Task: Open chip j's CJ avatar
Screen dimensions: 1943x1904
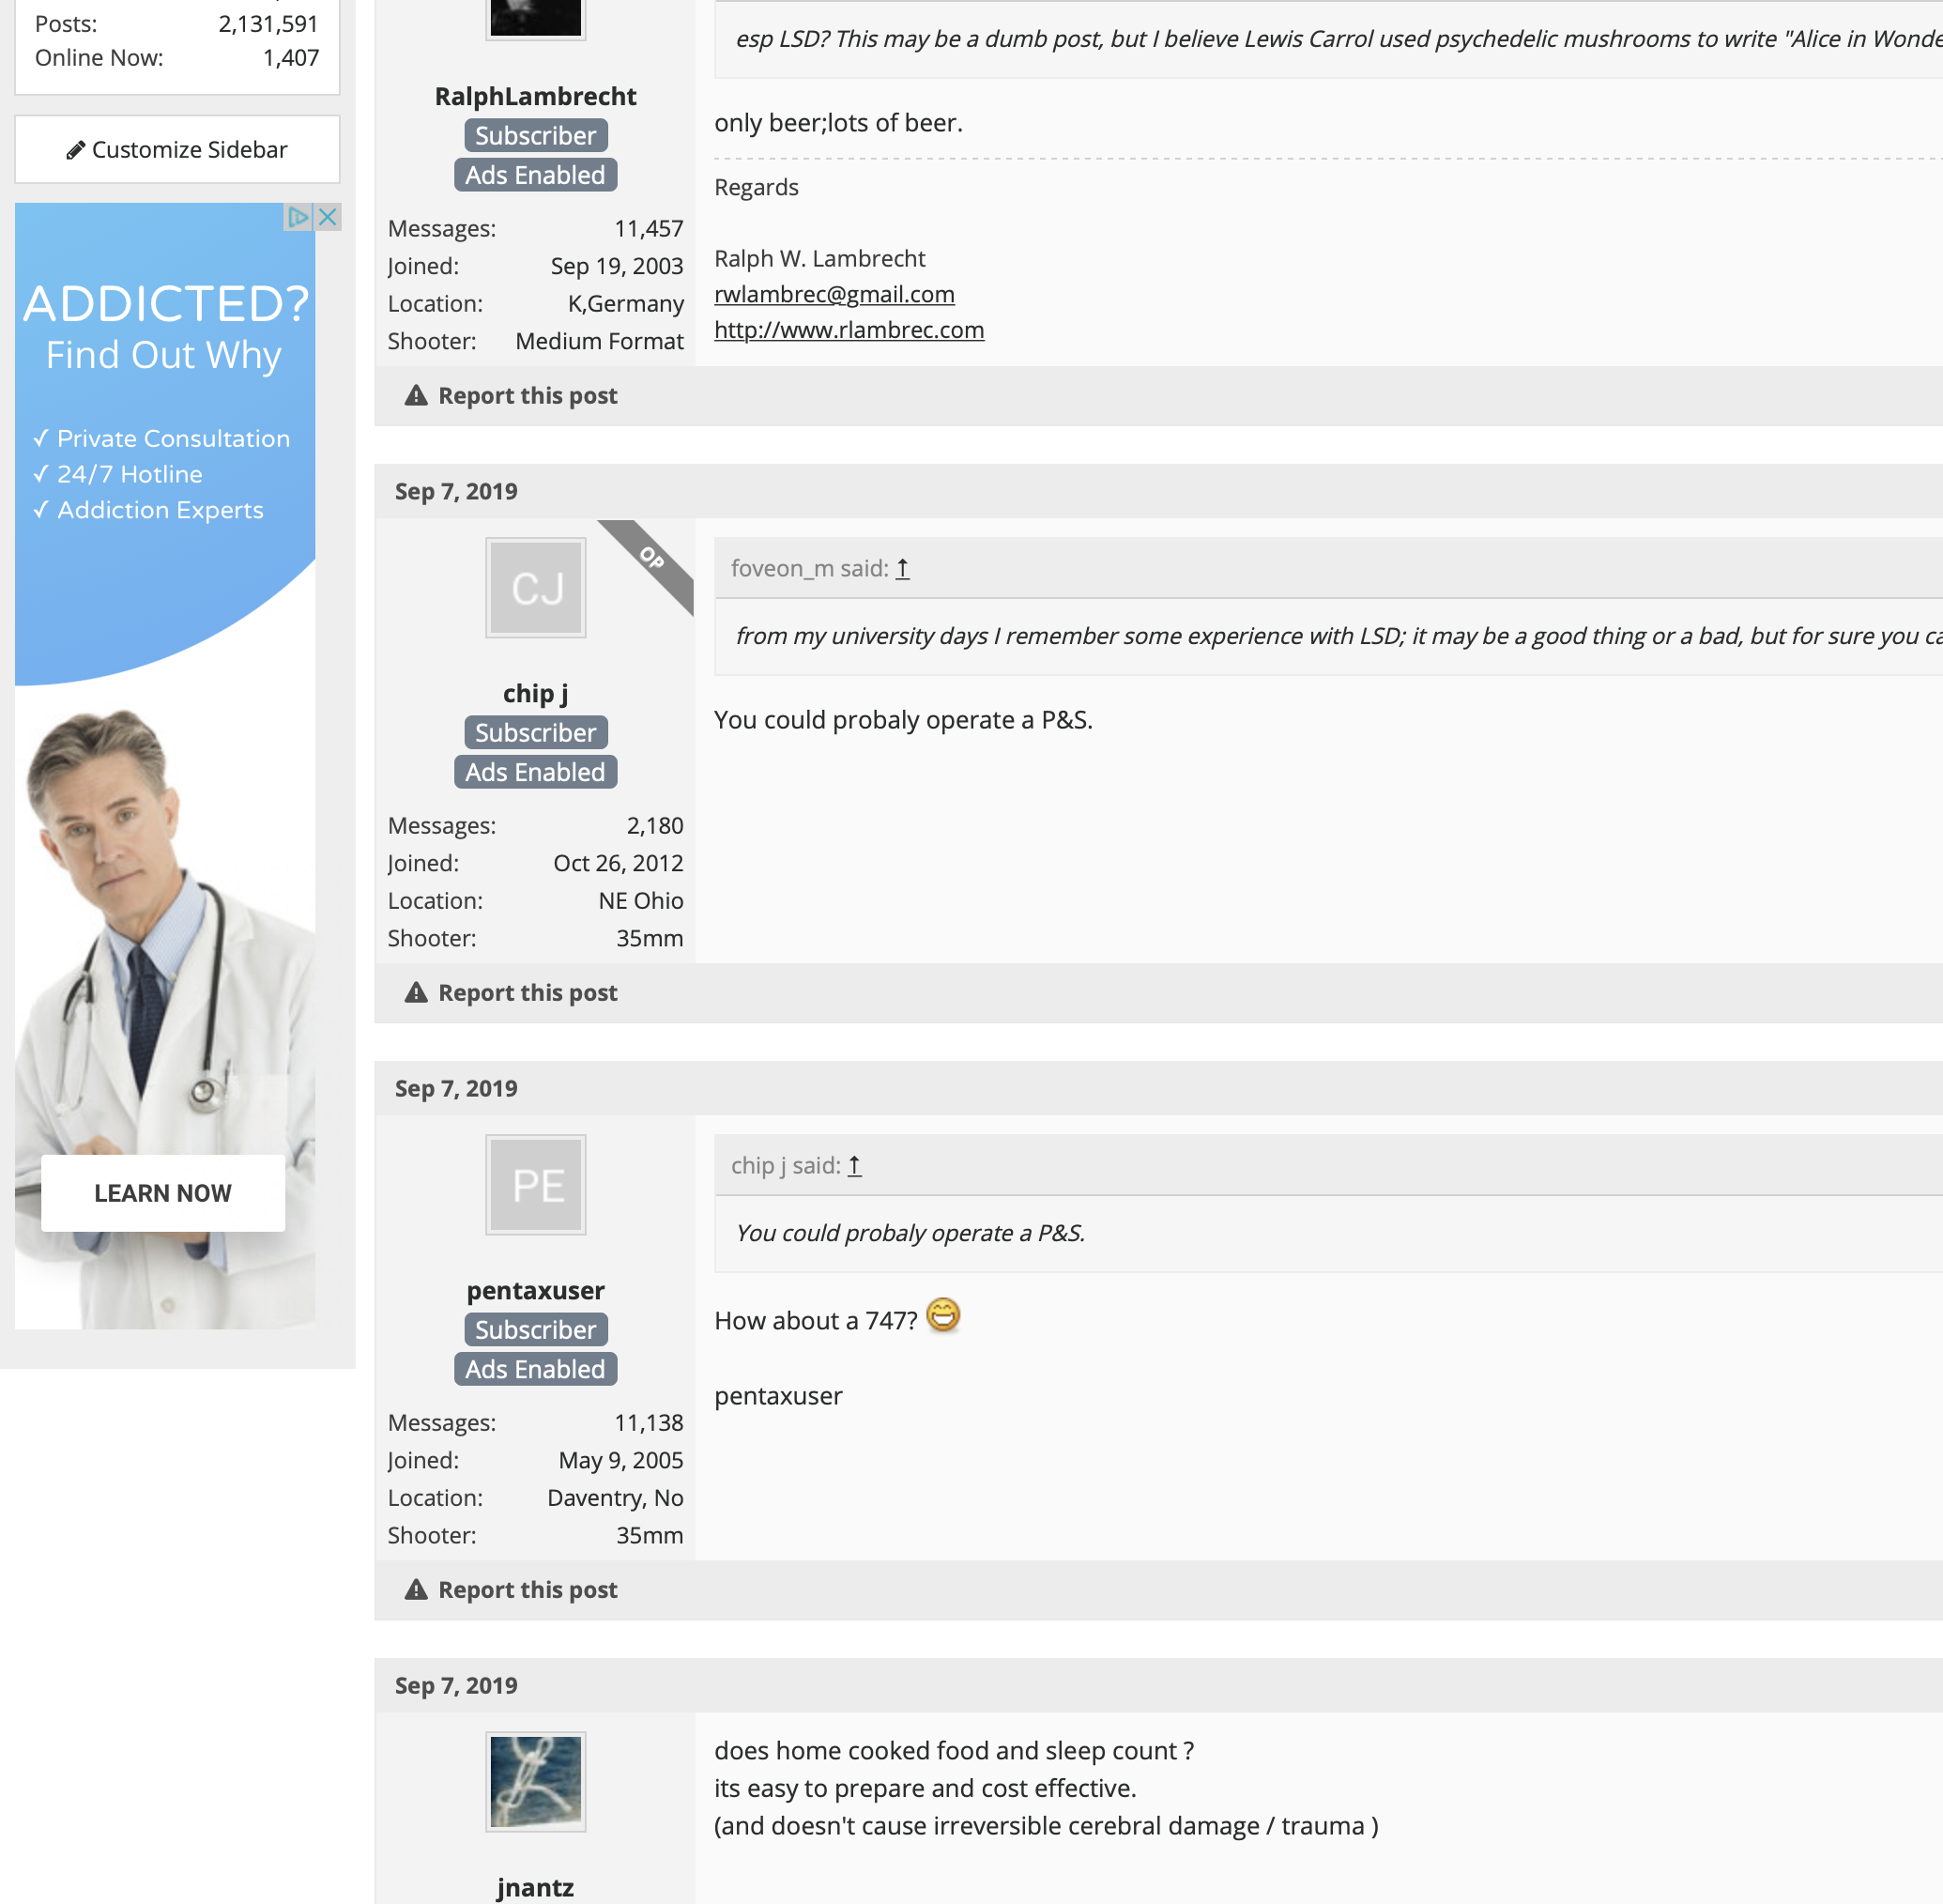Action: pos(536,588)
